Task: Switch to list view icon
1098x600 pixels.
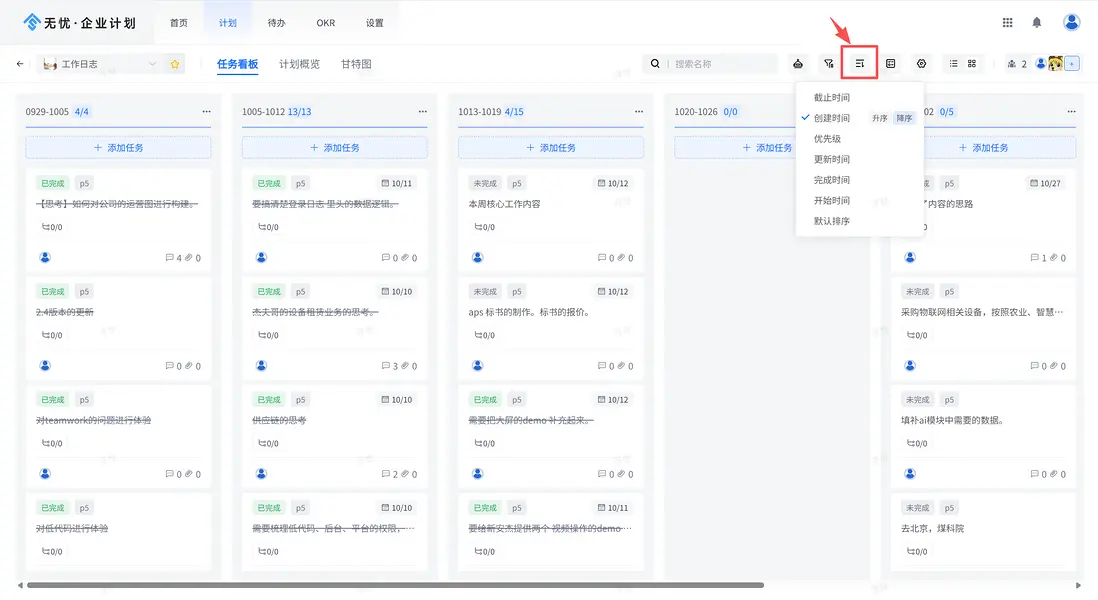Action: click(x=953, y=64)
